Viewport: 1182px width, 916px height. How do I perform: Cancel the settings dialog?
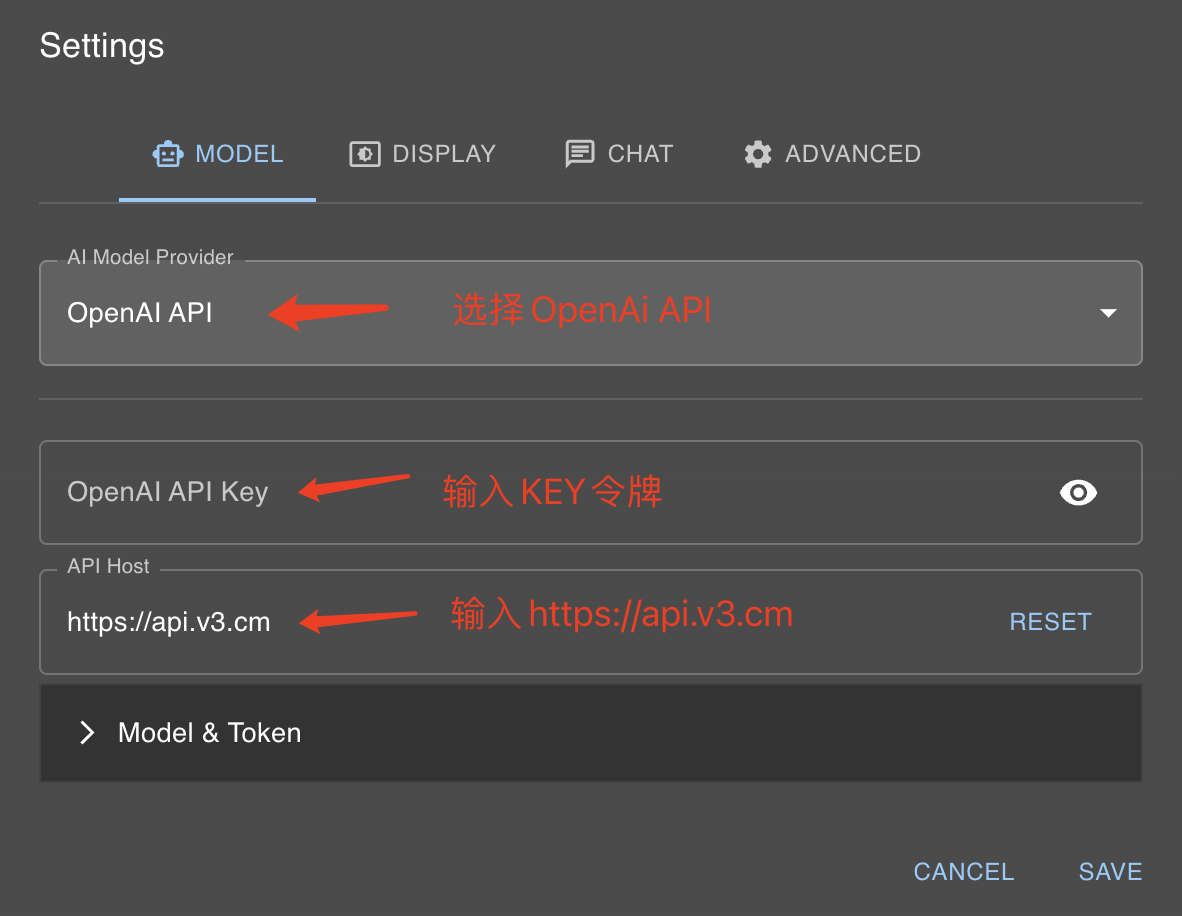tap(963, 872)
